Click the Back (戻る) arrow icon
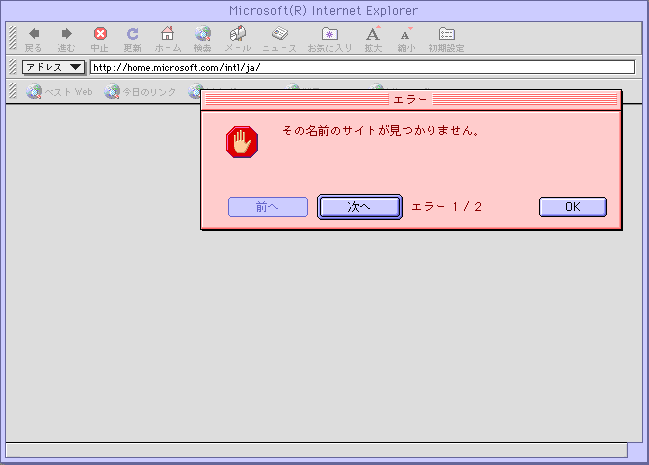 [x=34, y=34]
